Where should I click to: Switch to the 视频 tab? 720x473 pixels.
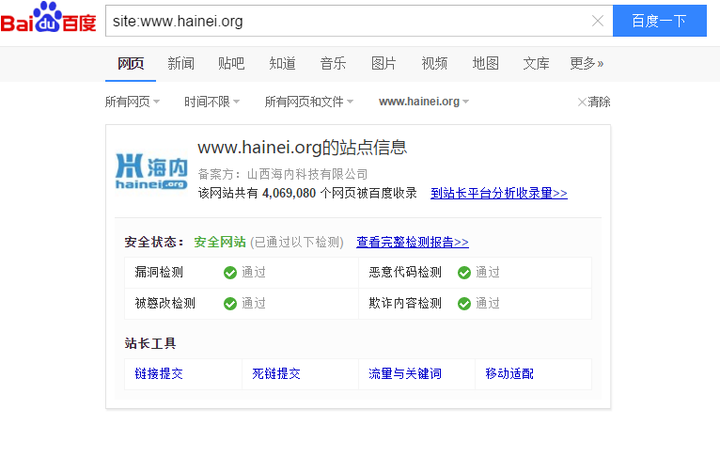click(434, 63)
